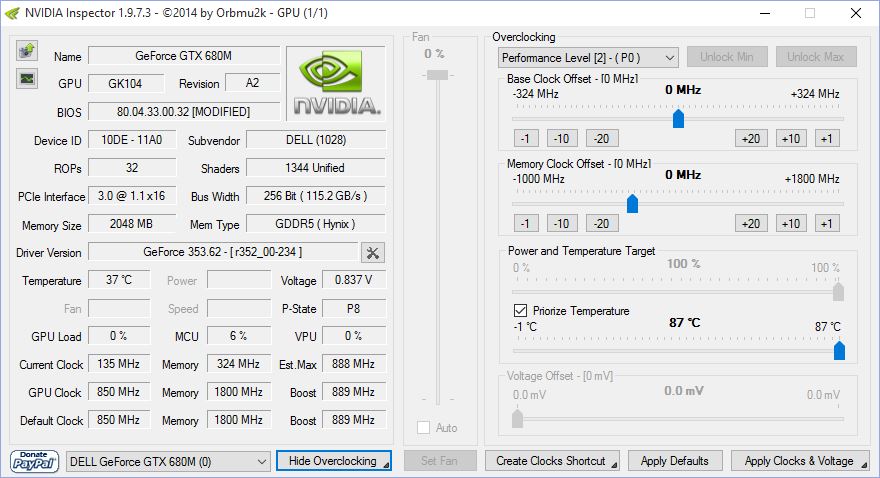Click Memory Clock Offset +20 button
This screenshot has height=478, width=880.
751,223
